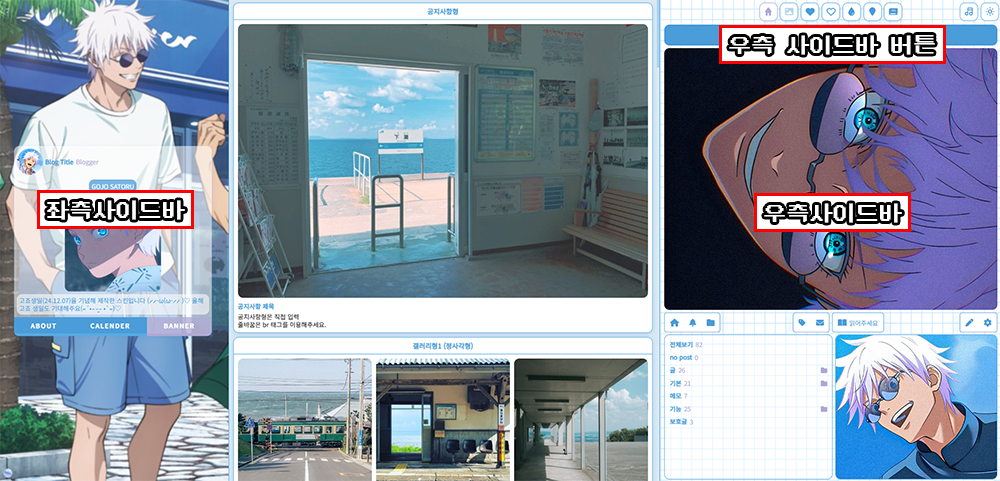This screenshot has height=481, width=1000.
Task: Open the smiling character image in right sidebar
Action: point(916,407)
